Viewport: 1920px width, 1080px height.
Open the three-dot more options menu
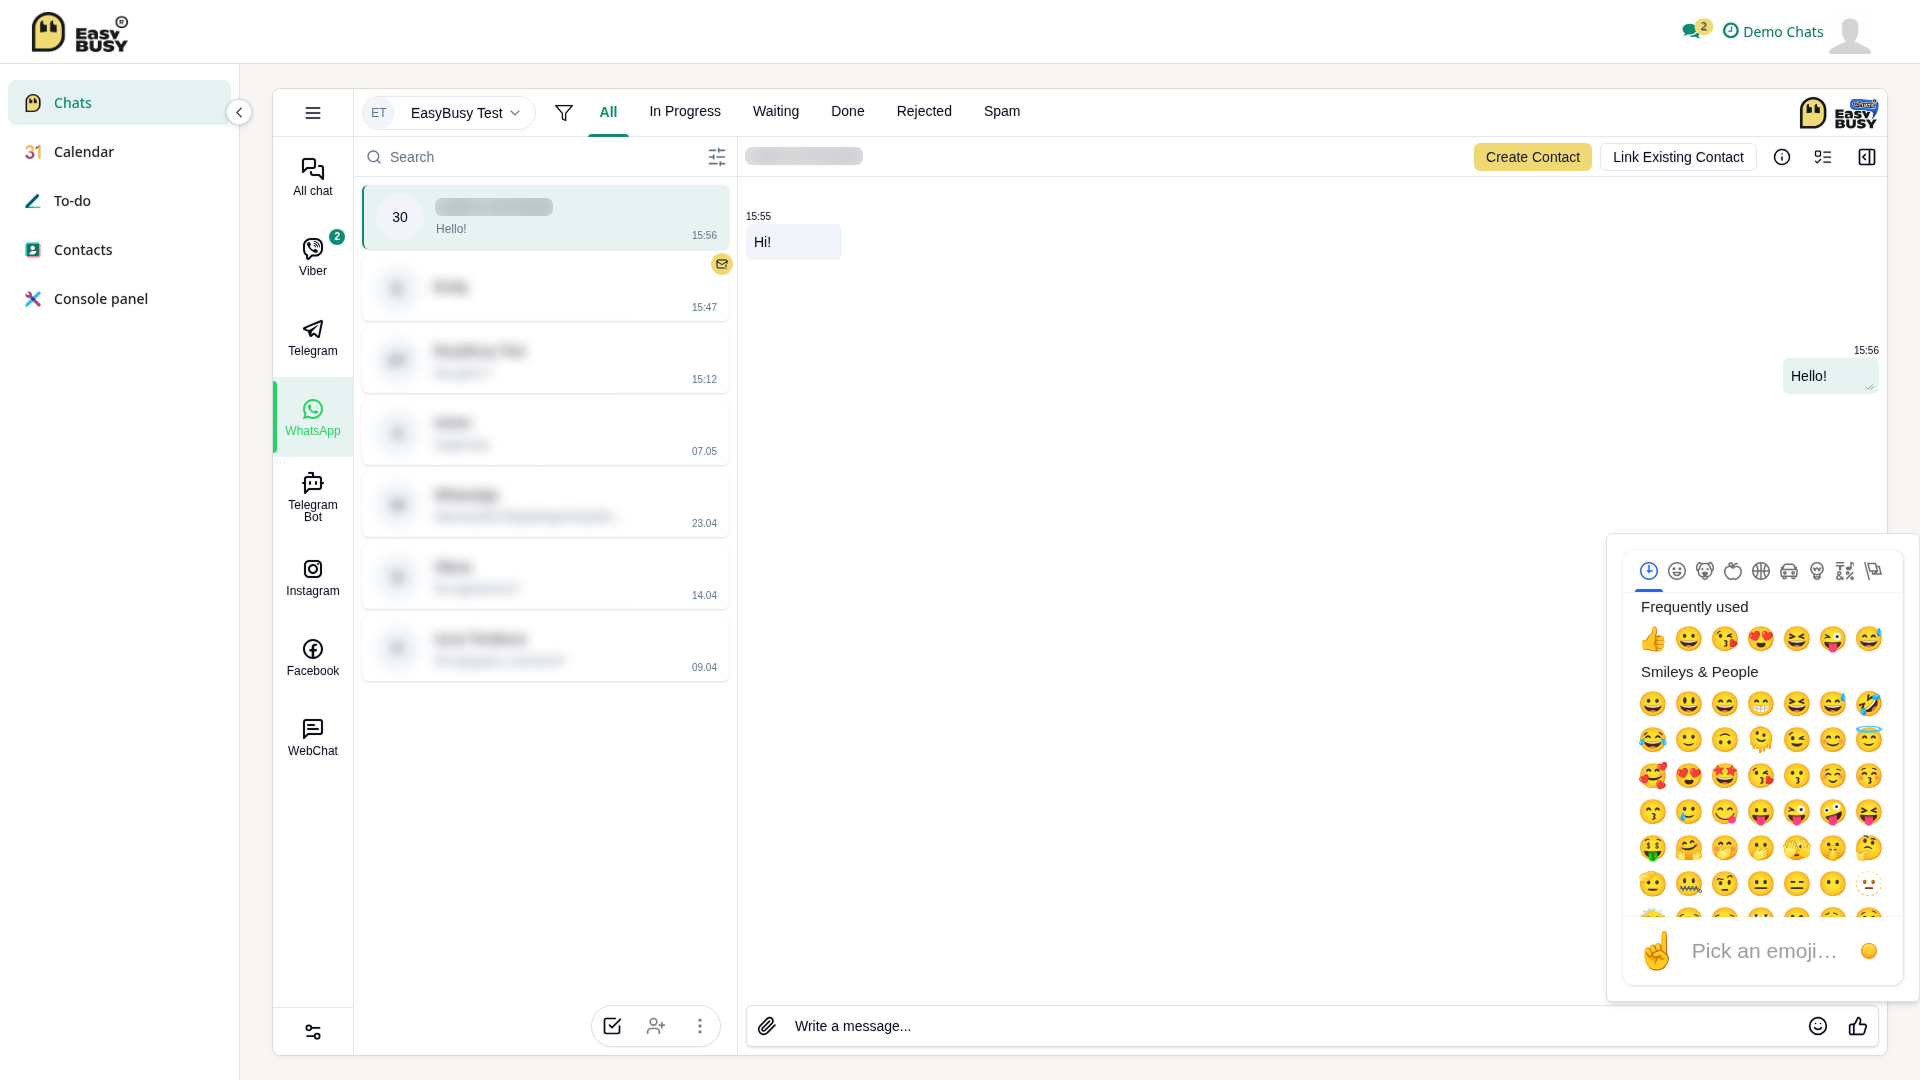(x=700, y=1026)
